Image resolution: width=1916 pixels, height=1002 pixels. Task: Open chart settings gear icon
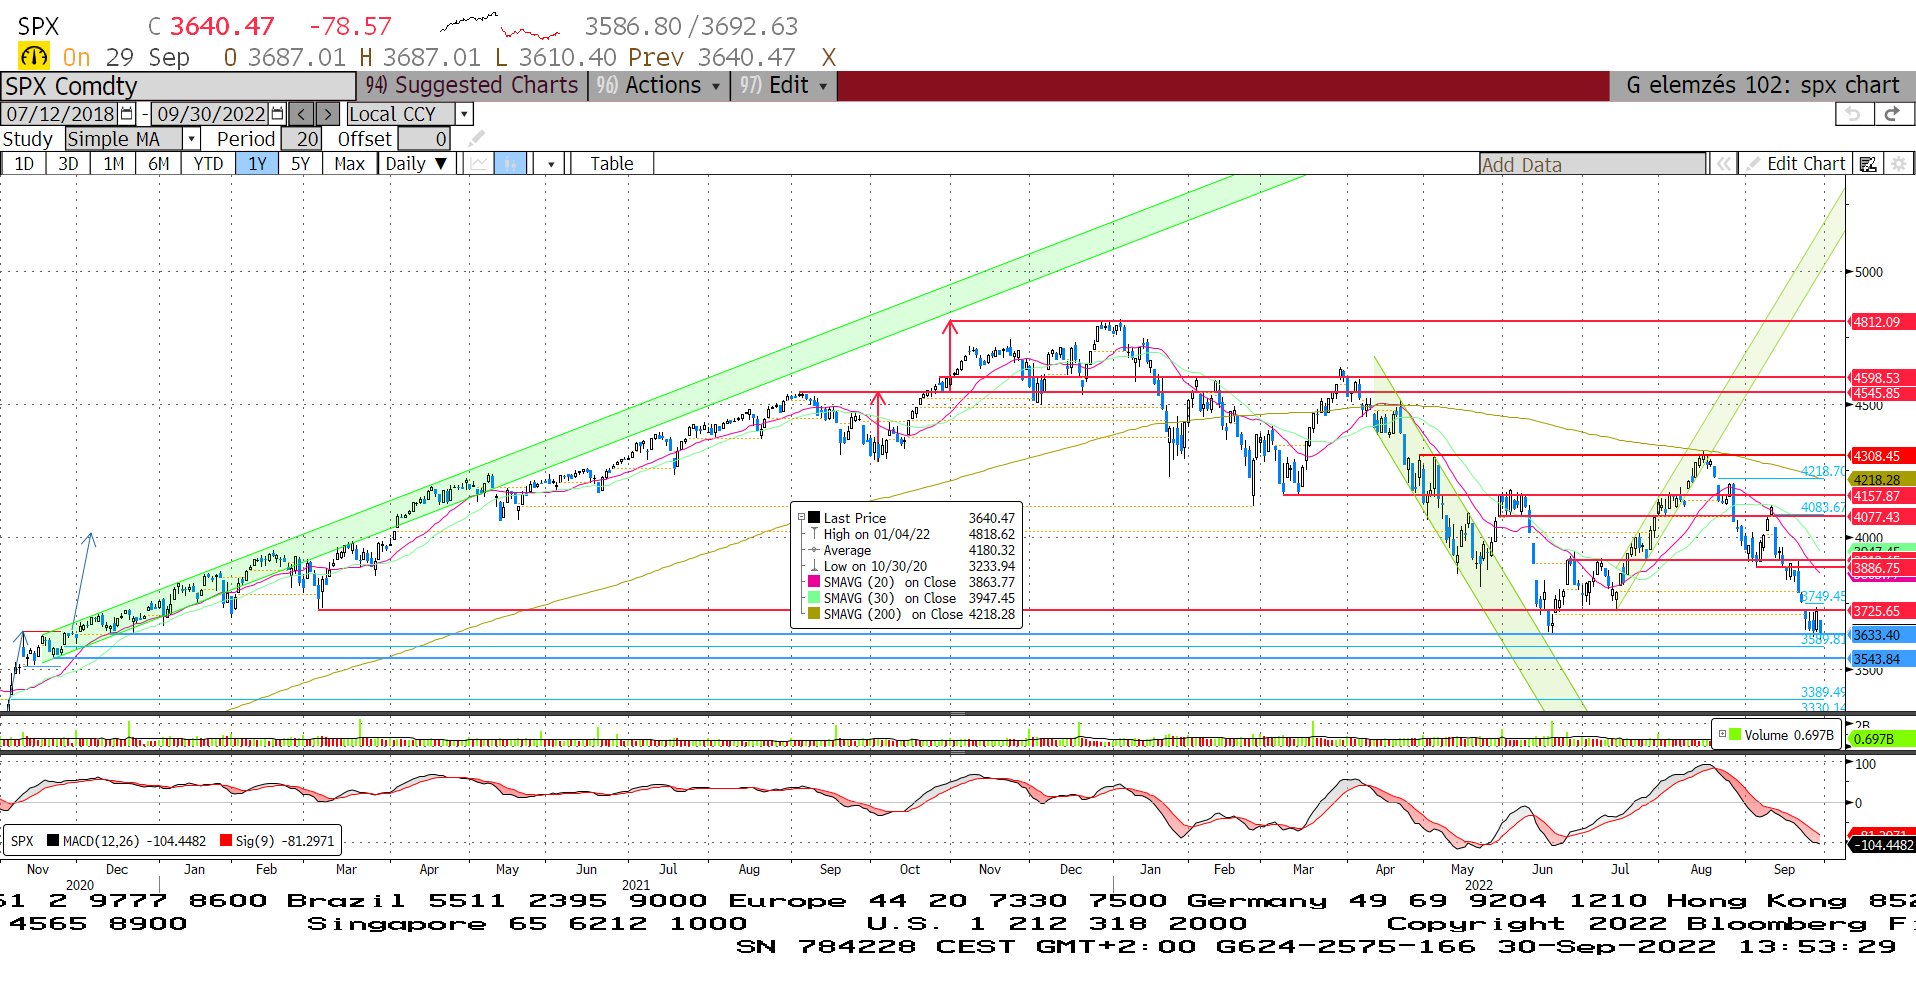tap(1899, 164)
